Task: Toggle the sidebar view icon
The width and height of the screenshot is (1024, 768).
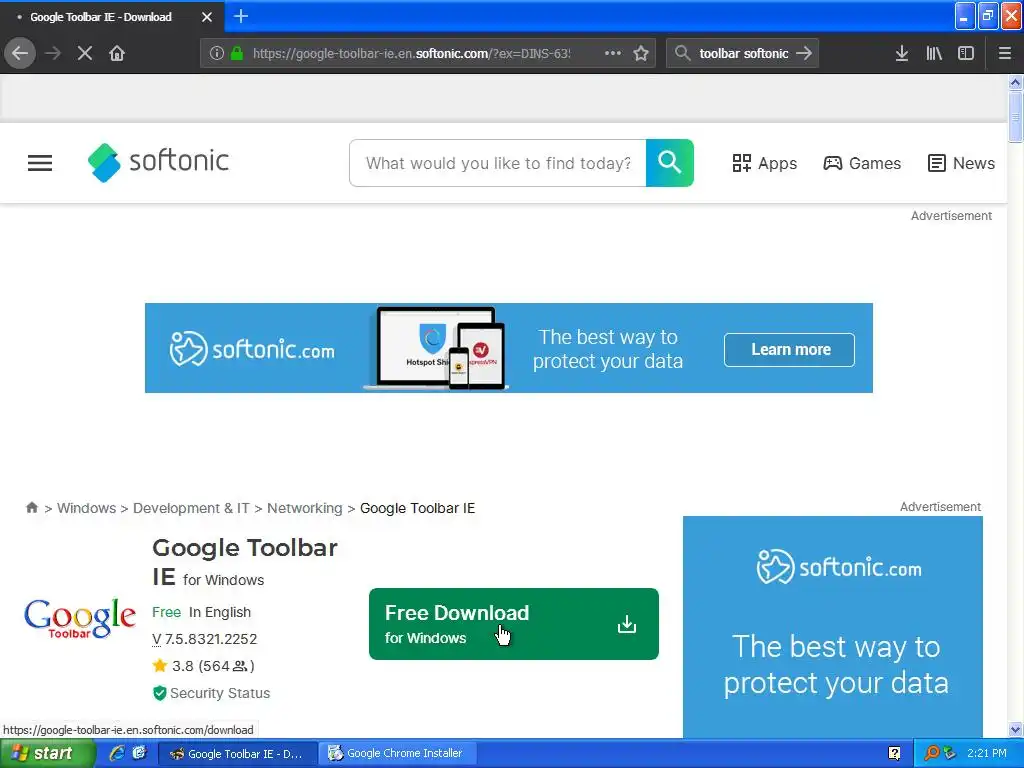Action: click(x=966, y=54)
